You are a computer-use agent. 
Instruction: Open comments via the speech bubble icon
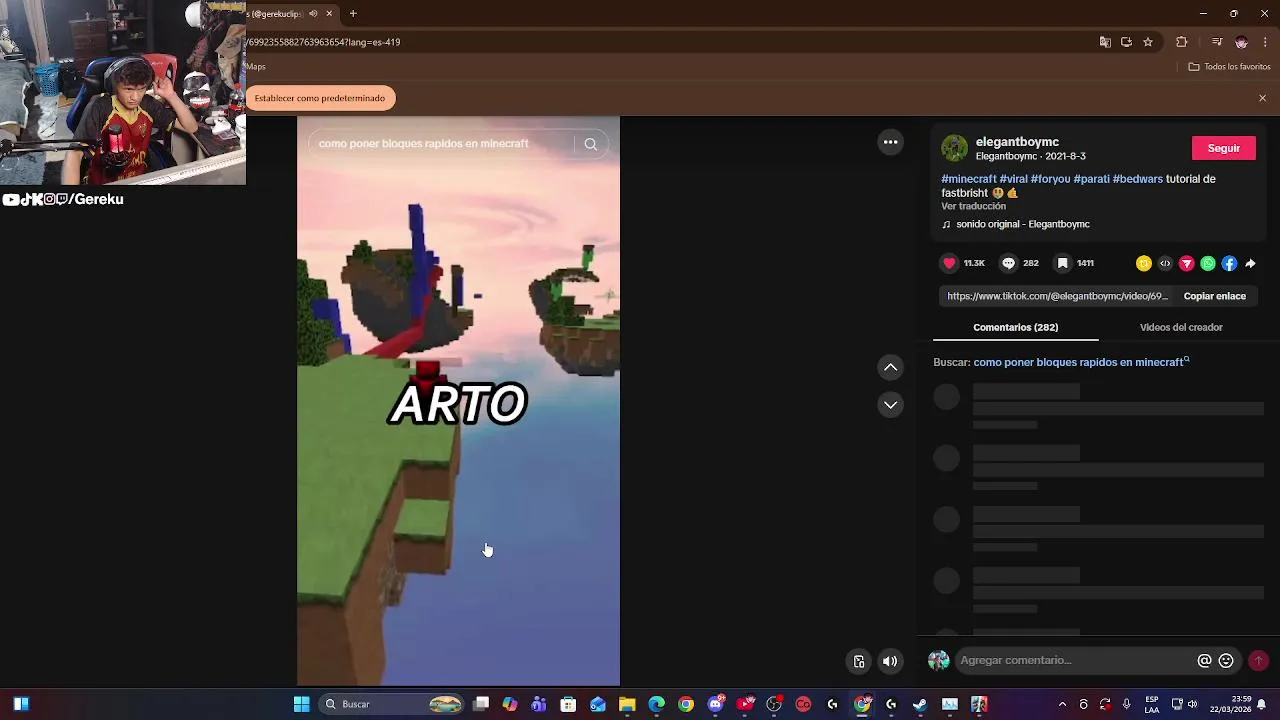tap(1009, 263)
